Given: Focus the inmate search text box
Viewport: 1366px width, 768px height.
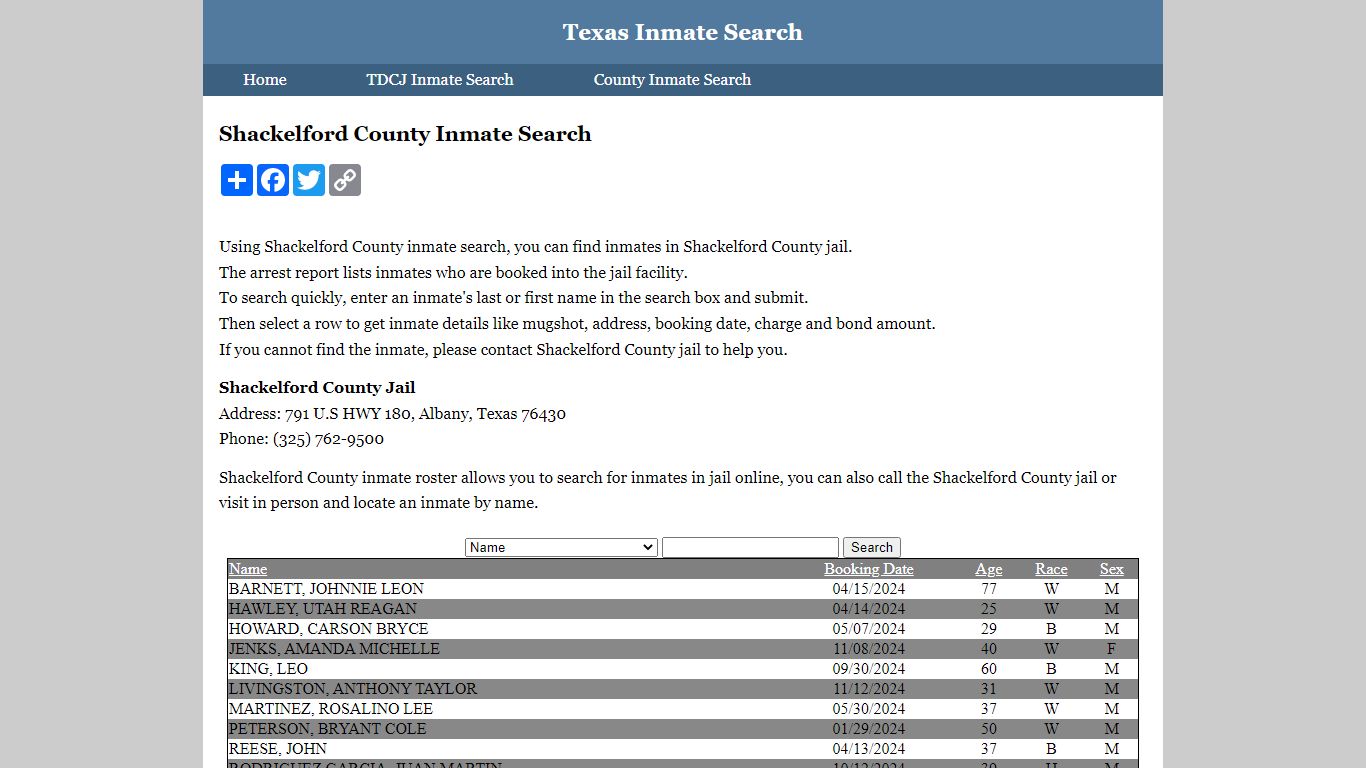Looking at the screenshot, I should click(x=750, y=547).
